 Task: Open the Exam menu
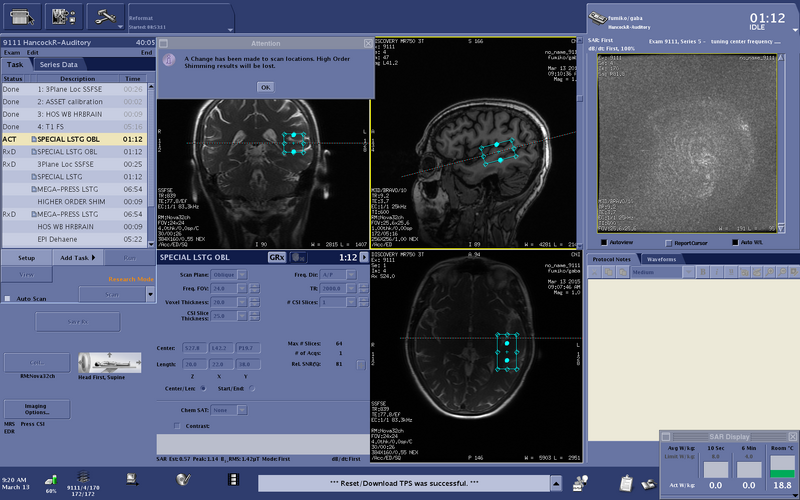click(x=12, y=53)
